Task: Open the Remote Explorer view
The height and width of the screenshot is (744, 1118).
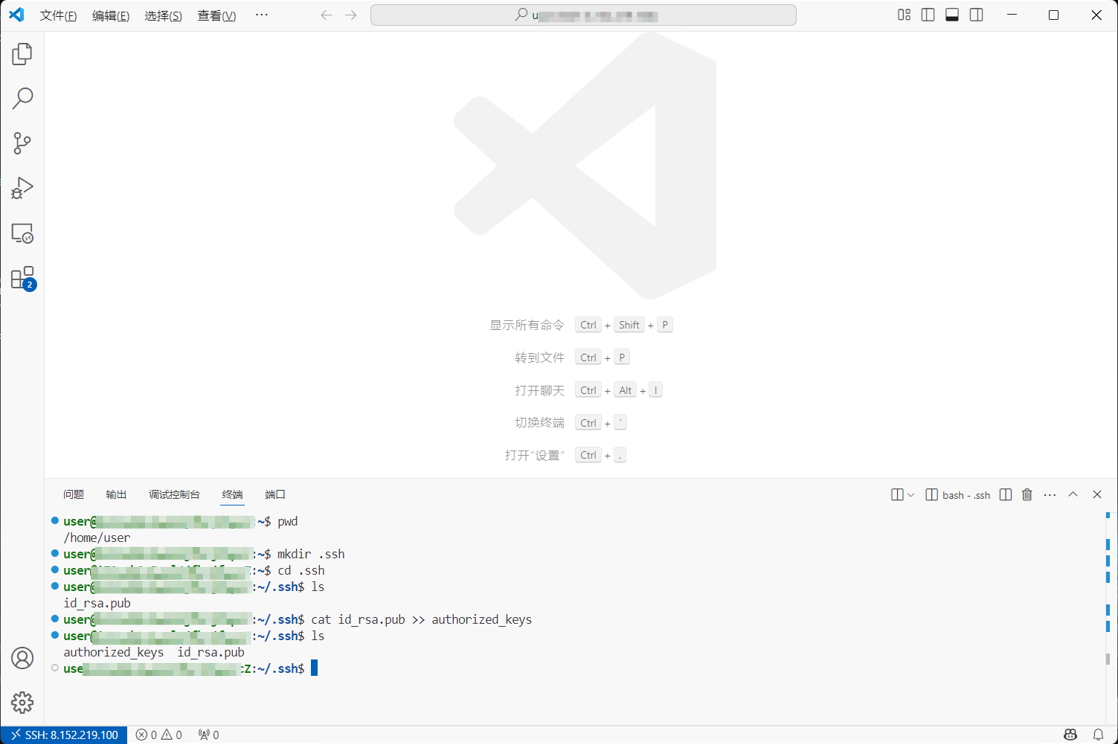Action: click(22, 233)
